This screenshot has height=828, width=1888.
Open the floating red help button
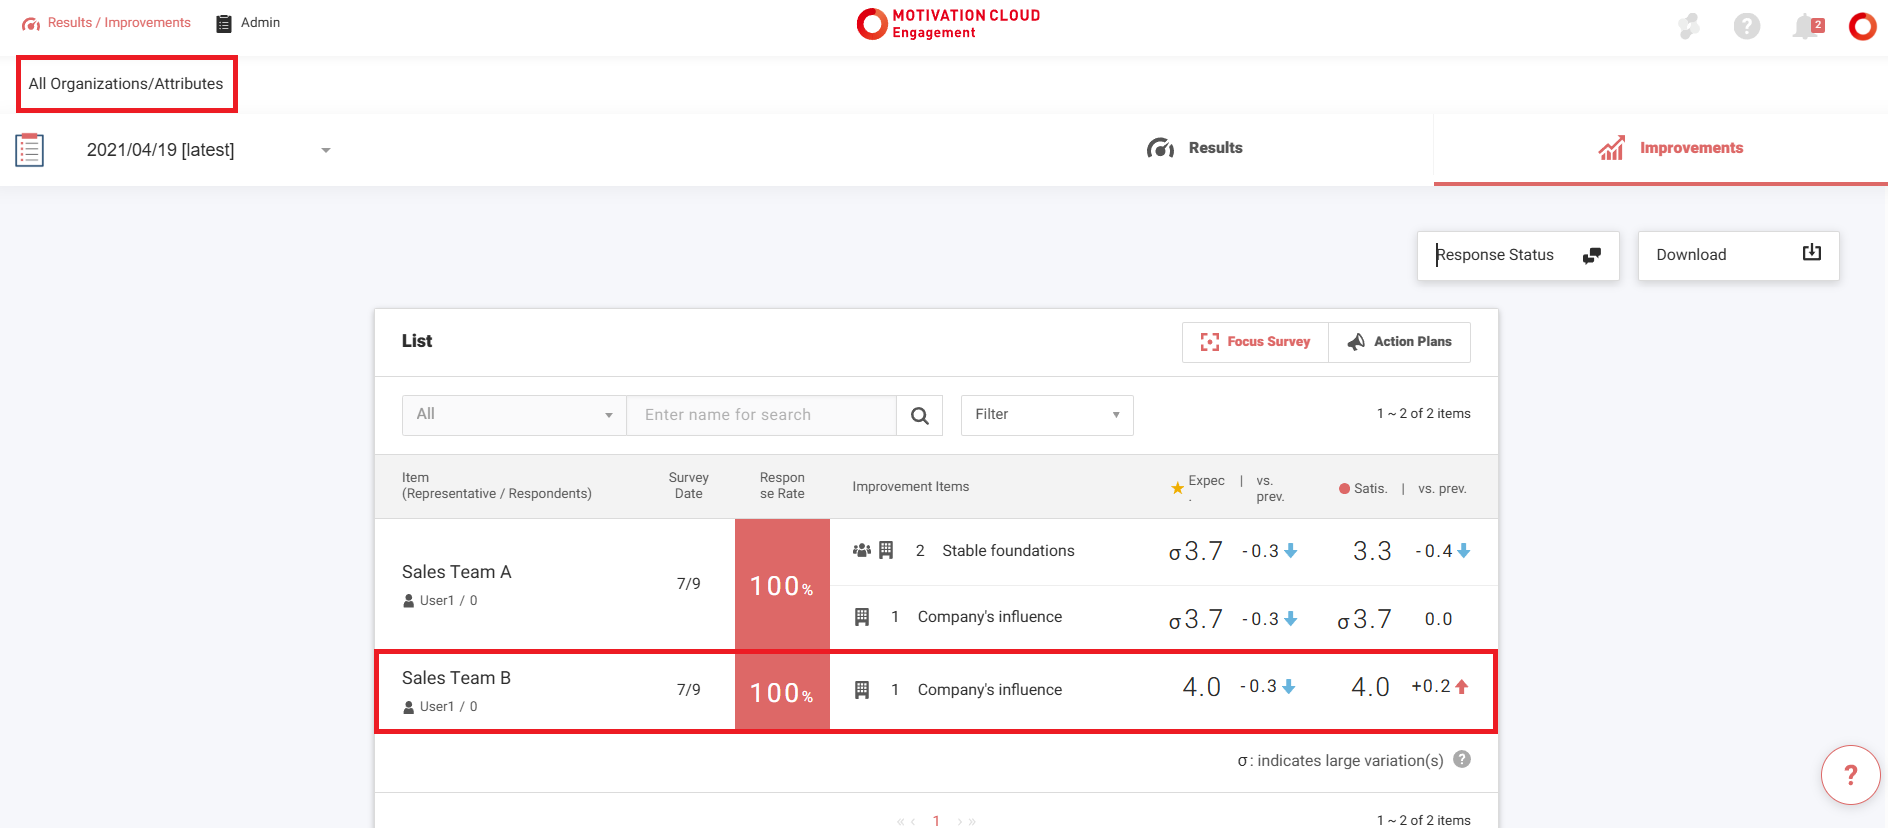coord(1850,775)
